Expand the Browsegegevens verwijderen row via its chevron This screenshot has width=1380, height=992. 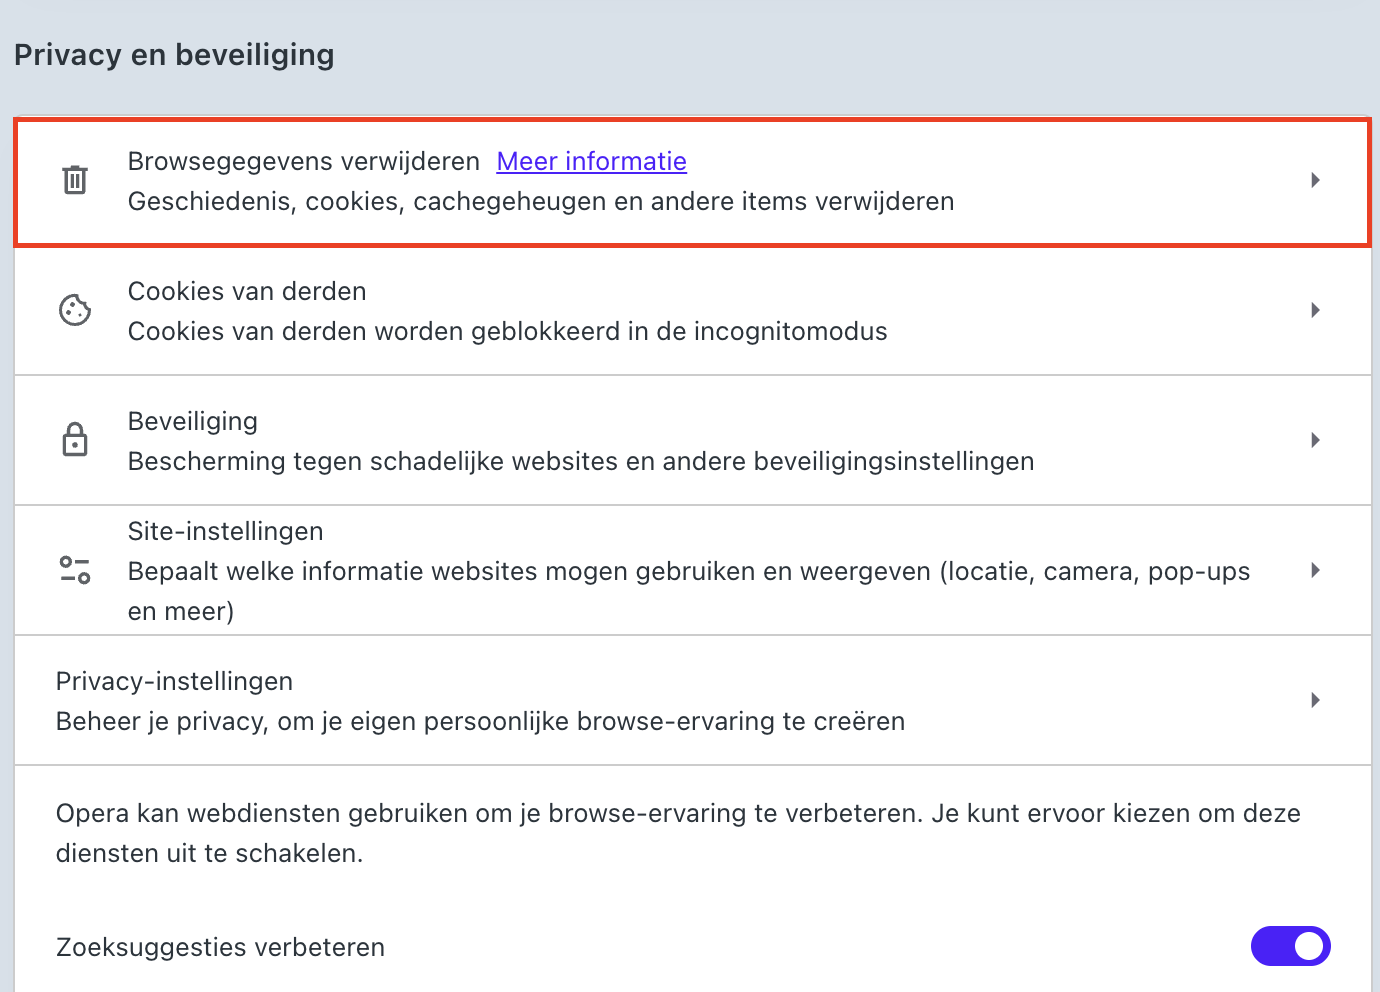click(x=1316, y=181)
